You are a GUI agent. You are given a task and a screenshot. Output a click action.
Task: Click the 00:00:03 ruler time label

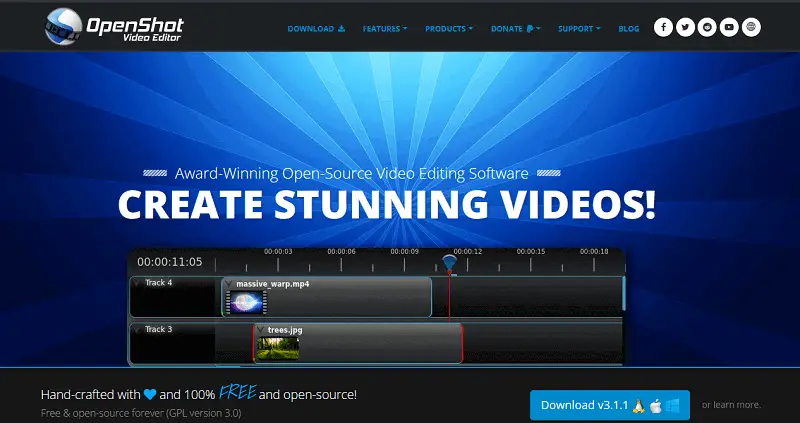(x=278, y=252)
